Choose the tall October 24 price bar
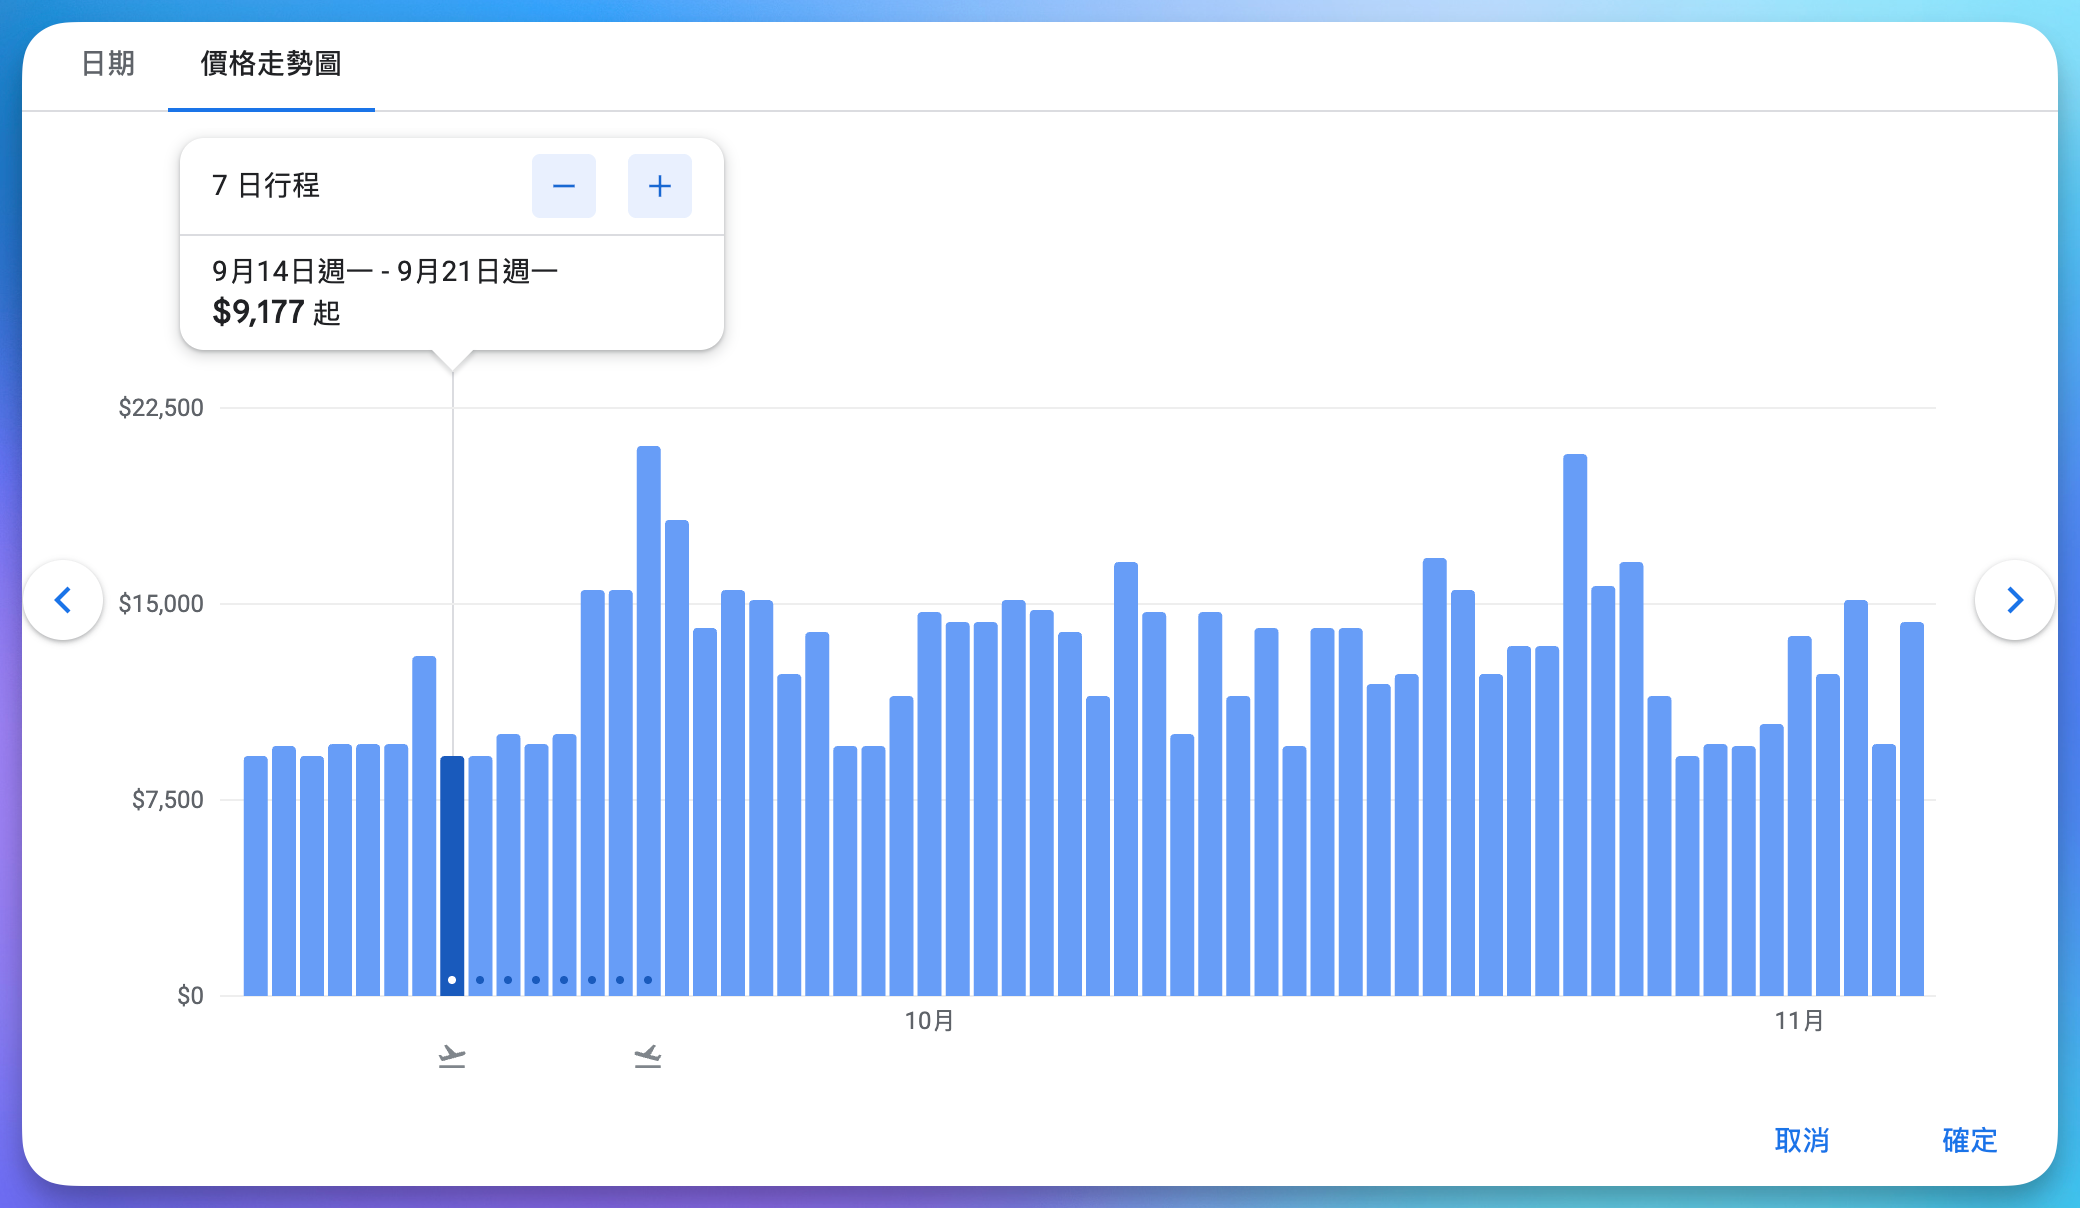Screen dimensions: 2080x1208 point(1575,725)
